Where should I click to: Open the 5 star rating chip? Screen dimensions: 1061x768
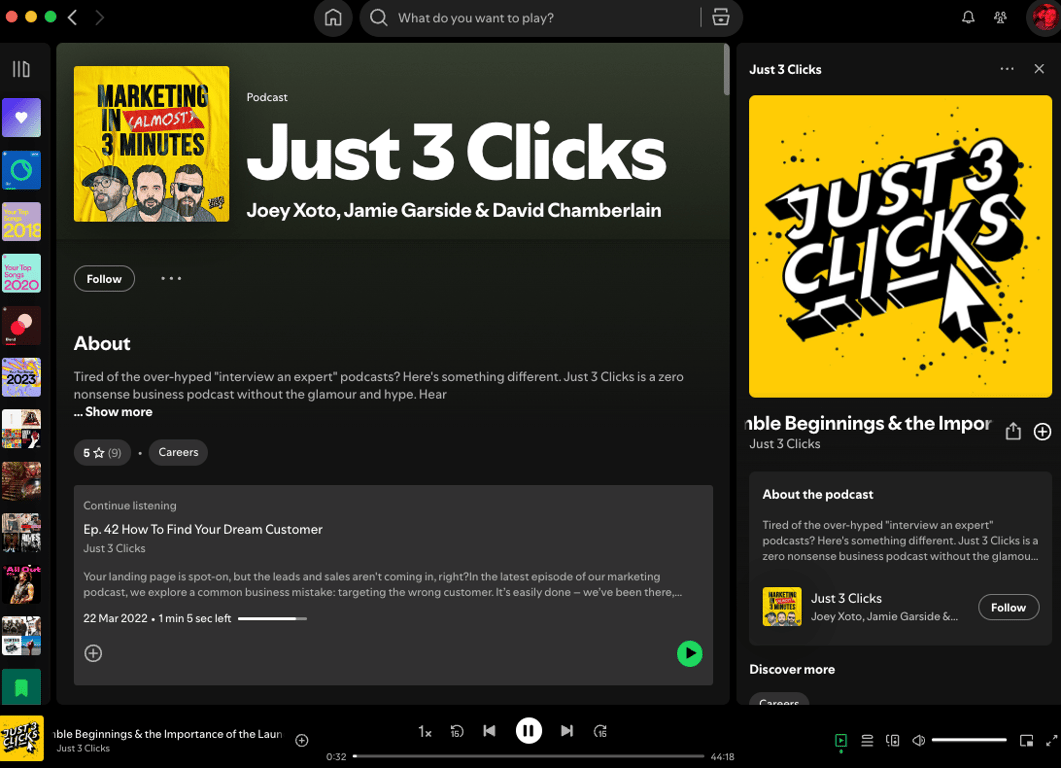tap(102, 453)
